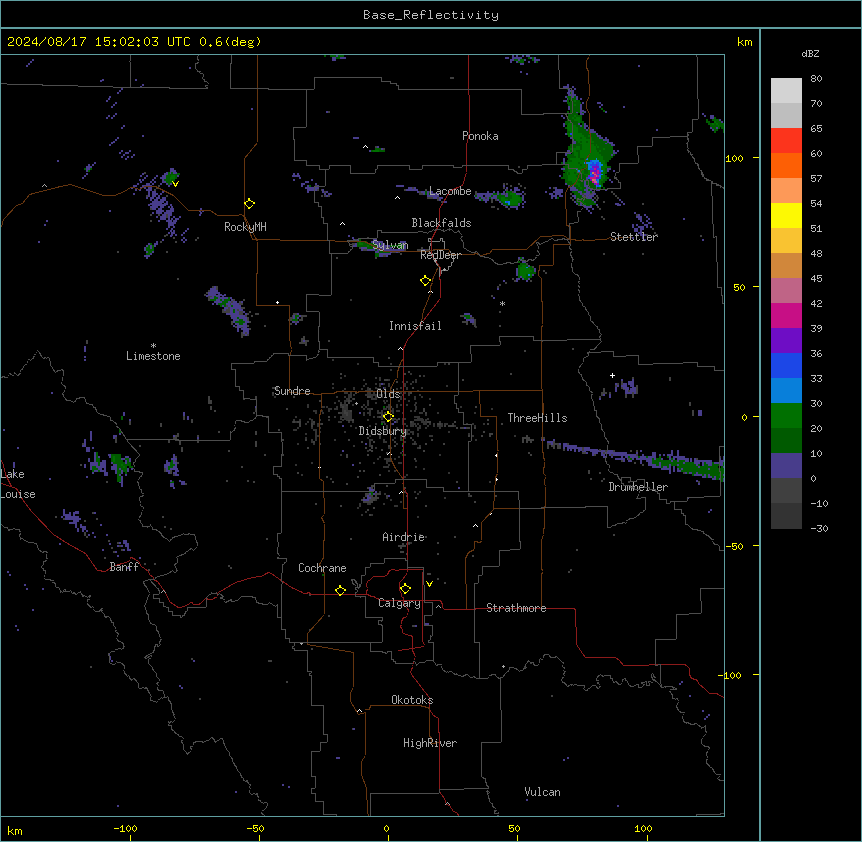Select the 42 dBZ magenta legend swatch
This screenshot has width=862, height=842.
786,315
